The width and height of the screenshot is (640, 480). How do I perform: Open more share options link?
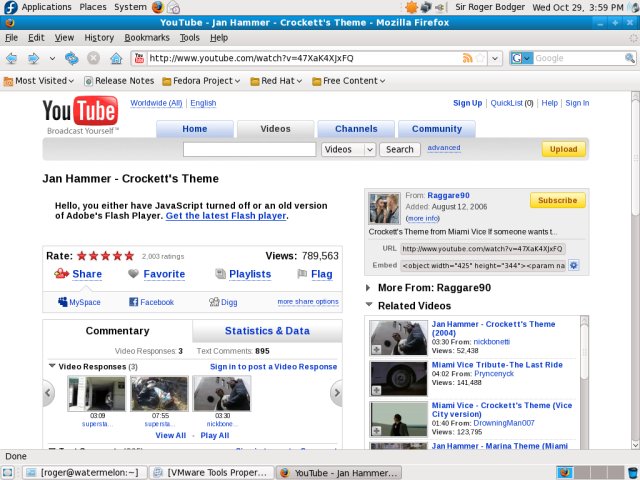308,302
